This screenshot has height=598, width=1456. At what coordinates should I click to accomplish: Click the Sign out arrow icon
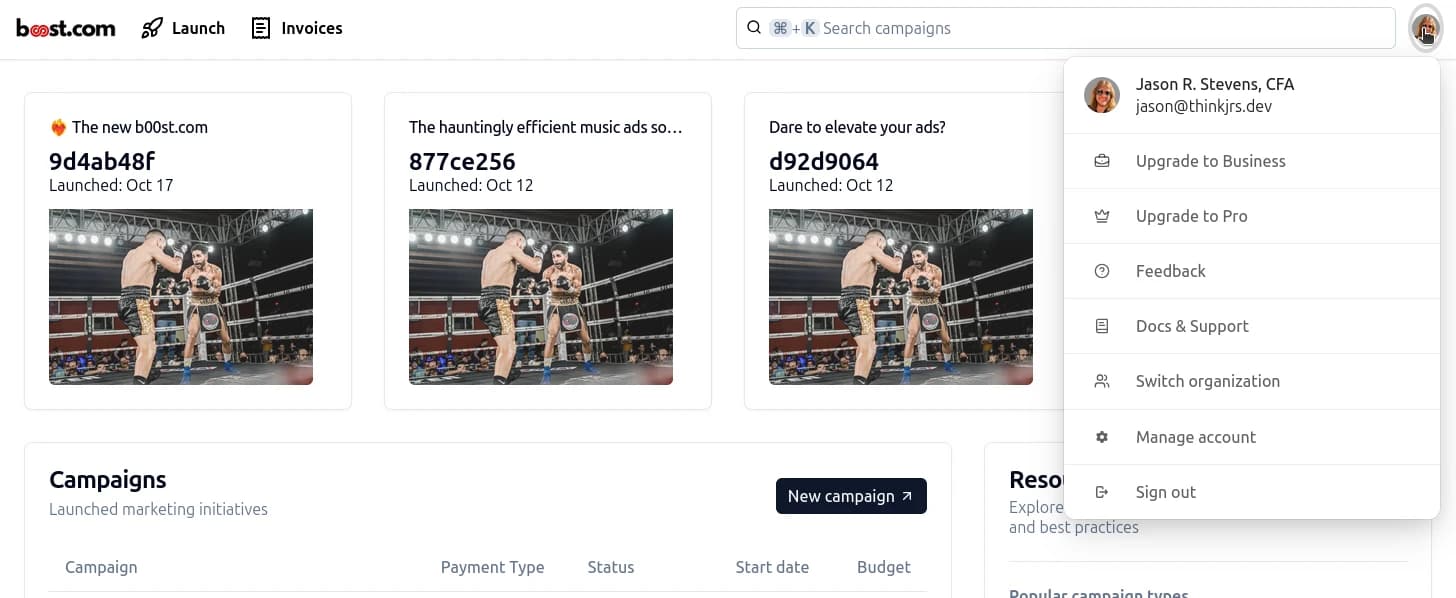coord(1102,492)
